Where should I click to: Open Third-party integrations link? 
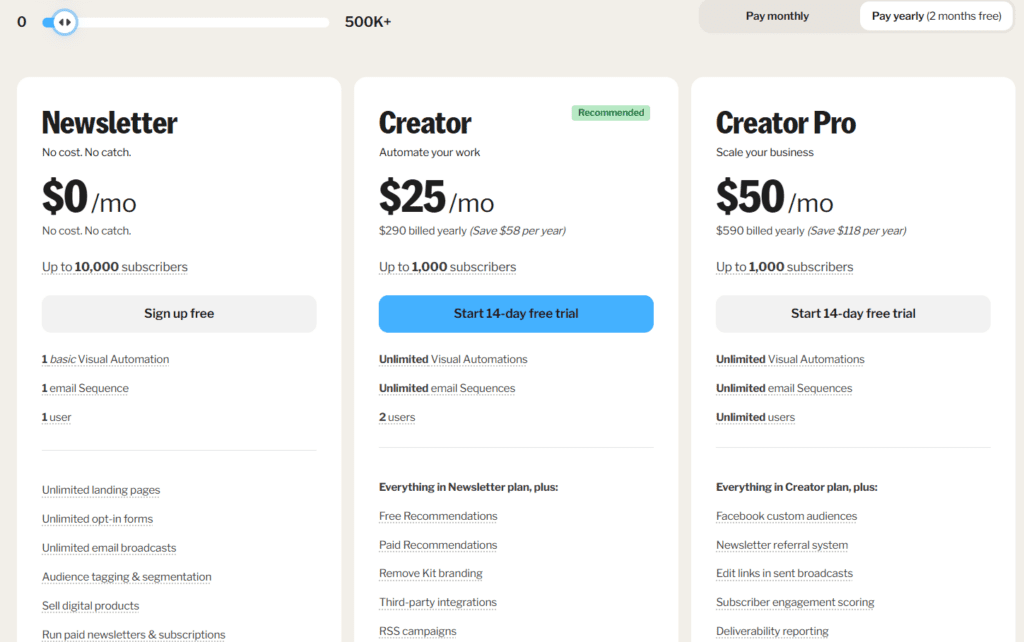[438, 602]
